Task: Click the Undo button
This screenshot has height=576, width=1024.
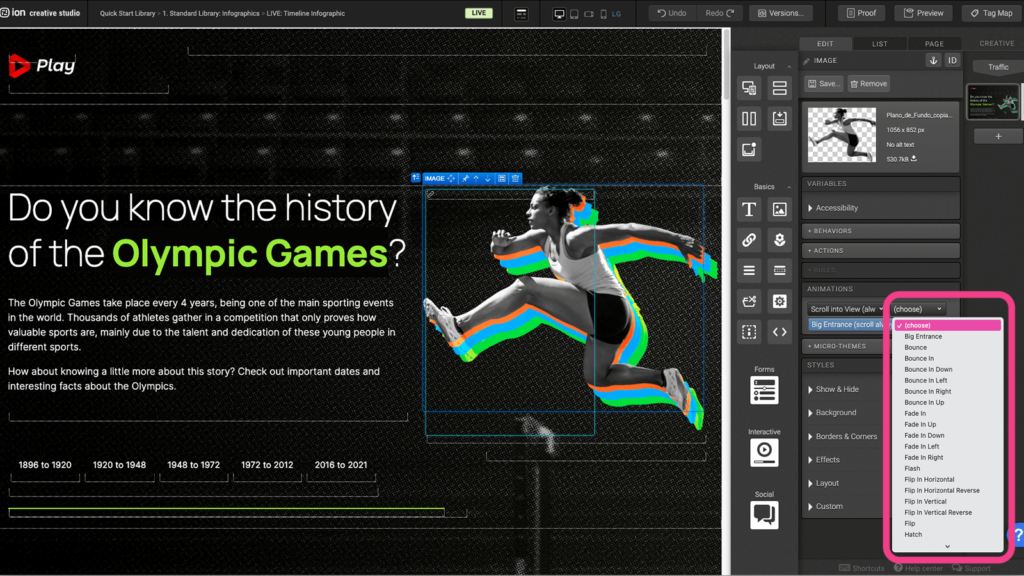Action: click(671, 13)
